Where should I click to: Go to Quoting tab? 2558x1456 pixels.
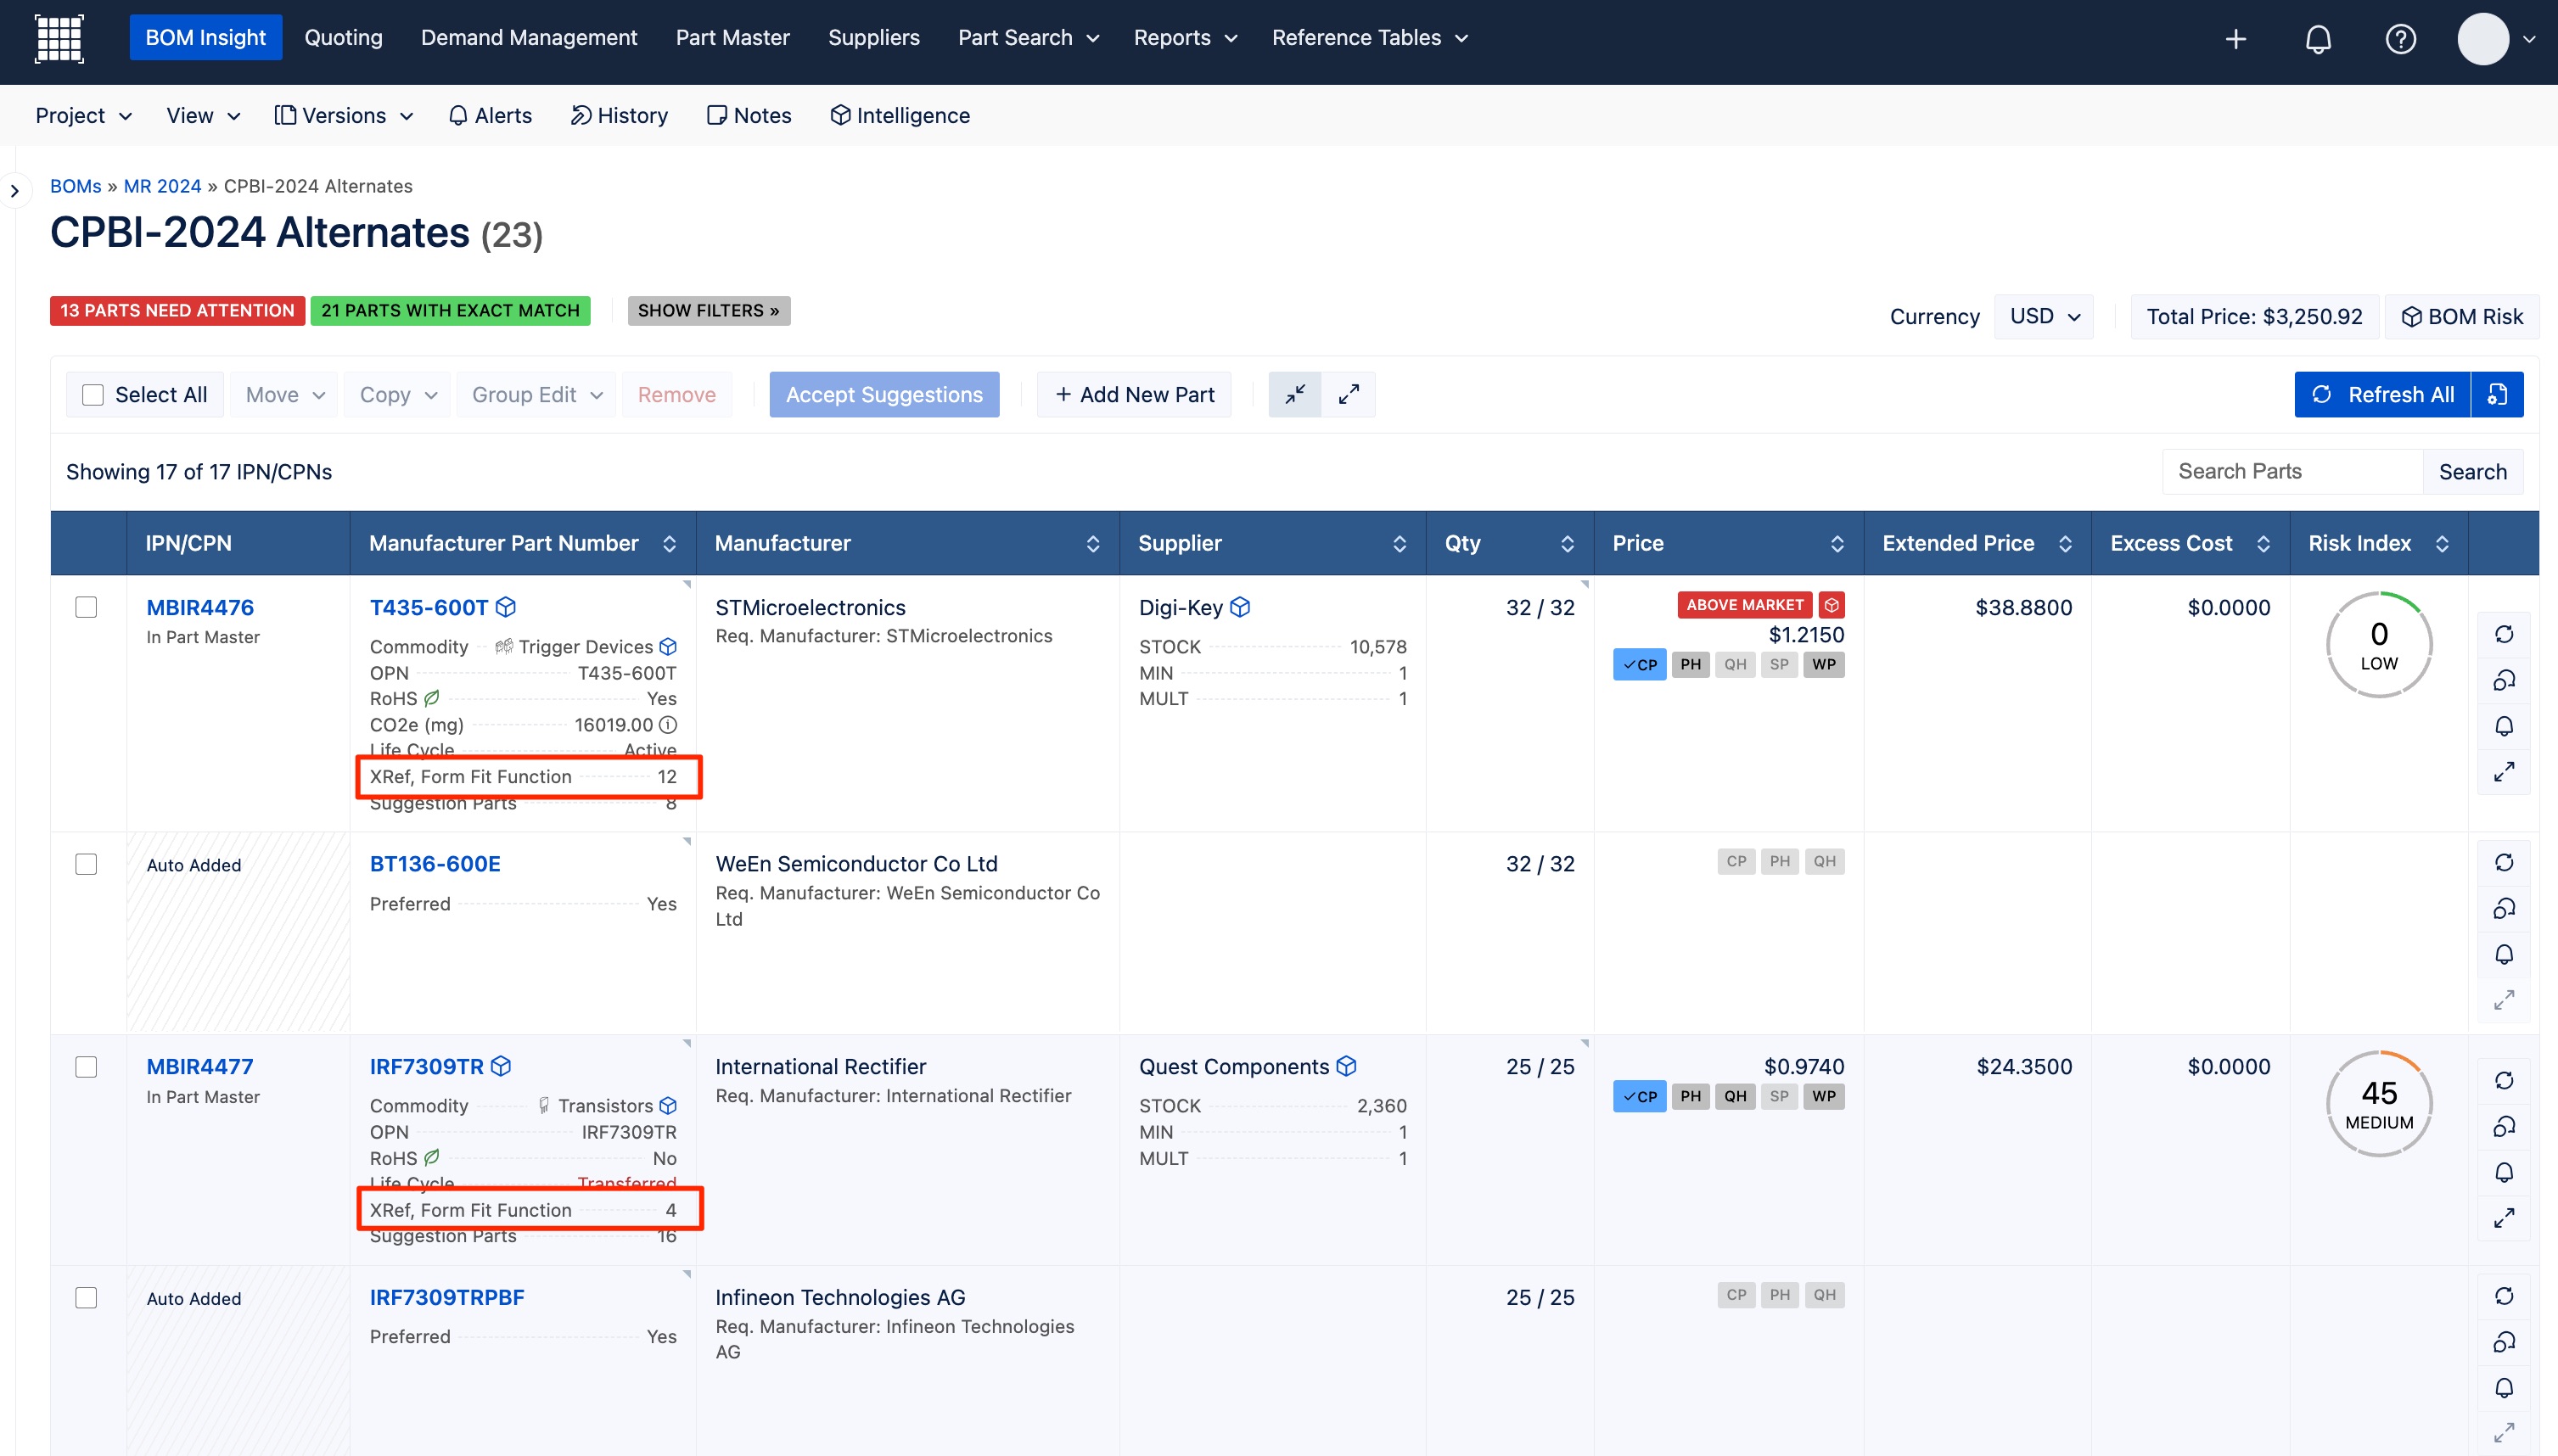point(343,38)
